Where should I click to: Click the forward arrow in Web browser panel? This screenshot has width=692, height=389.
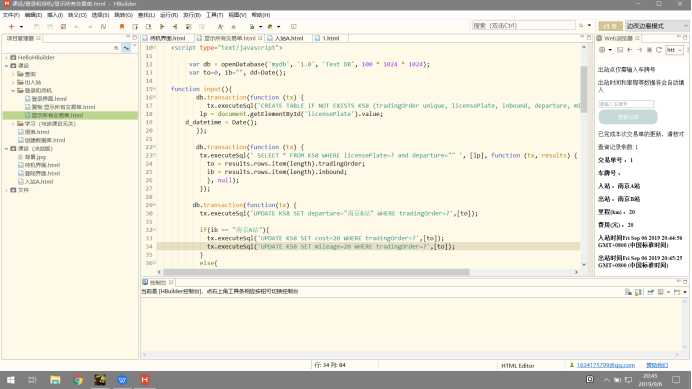pos(639,50)
